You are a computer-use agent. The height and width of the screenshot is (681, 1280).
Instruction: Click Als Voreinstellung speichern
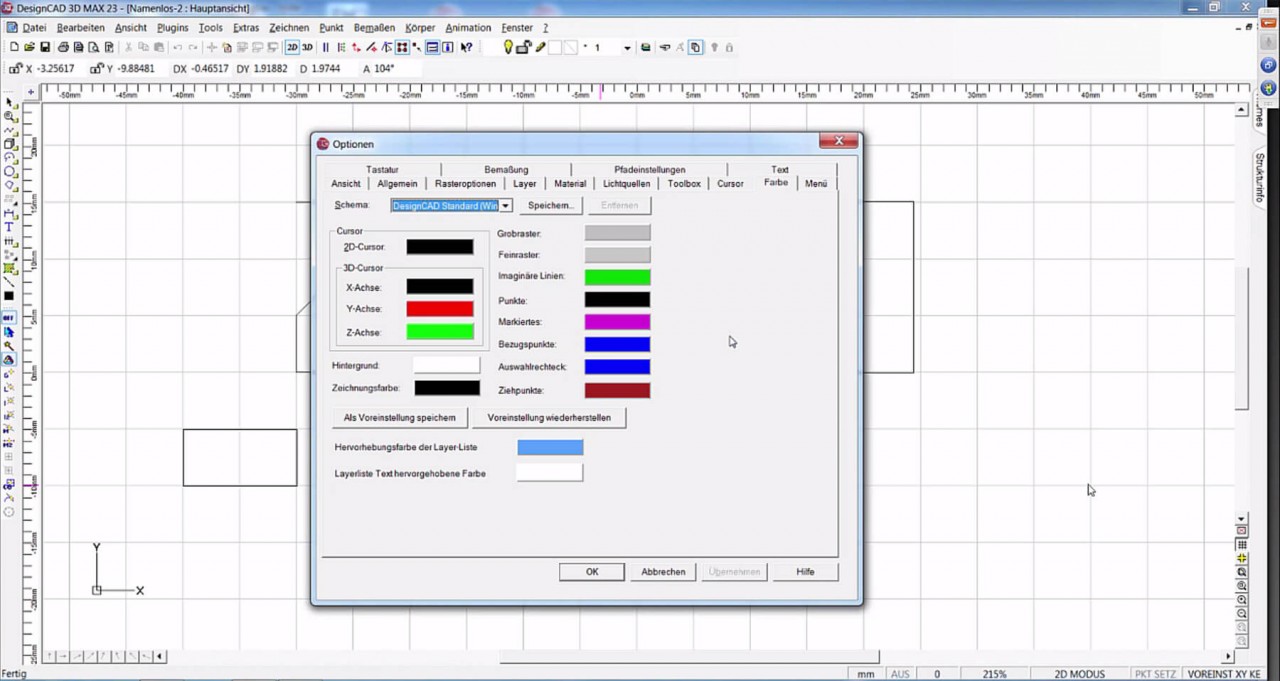click(x=399, y=417)
